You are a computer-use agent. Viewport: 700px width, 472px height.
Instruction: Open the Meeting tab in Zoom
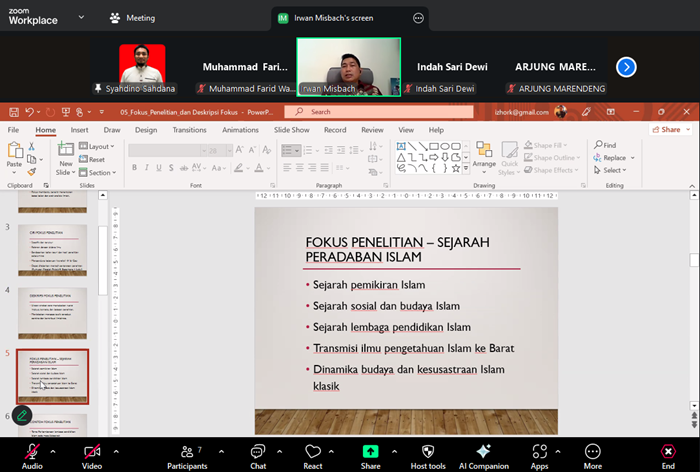click(x=133, y=18)
